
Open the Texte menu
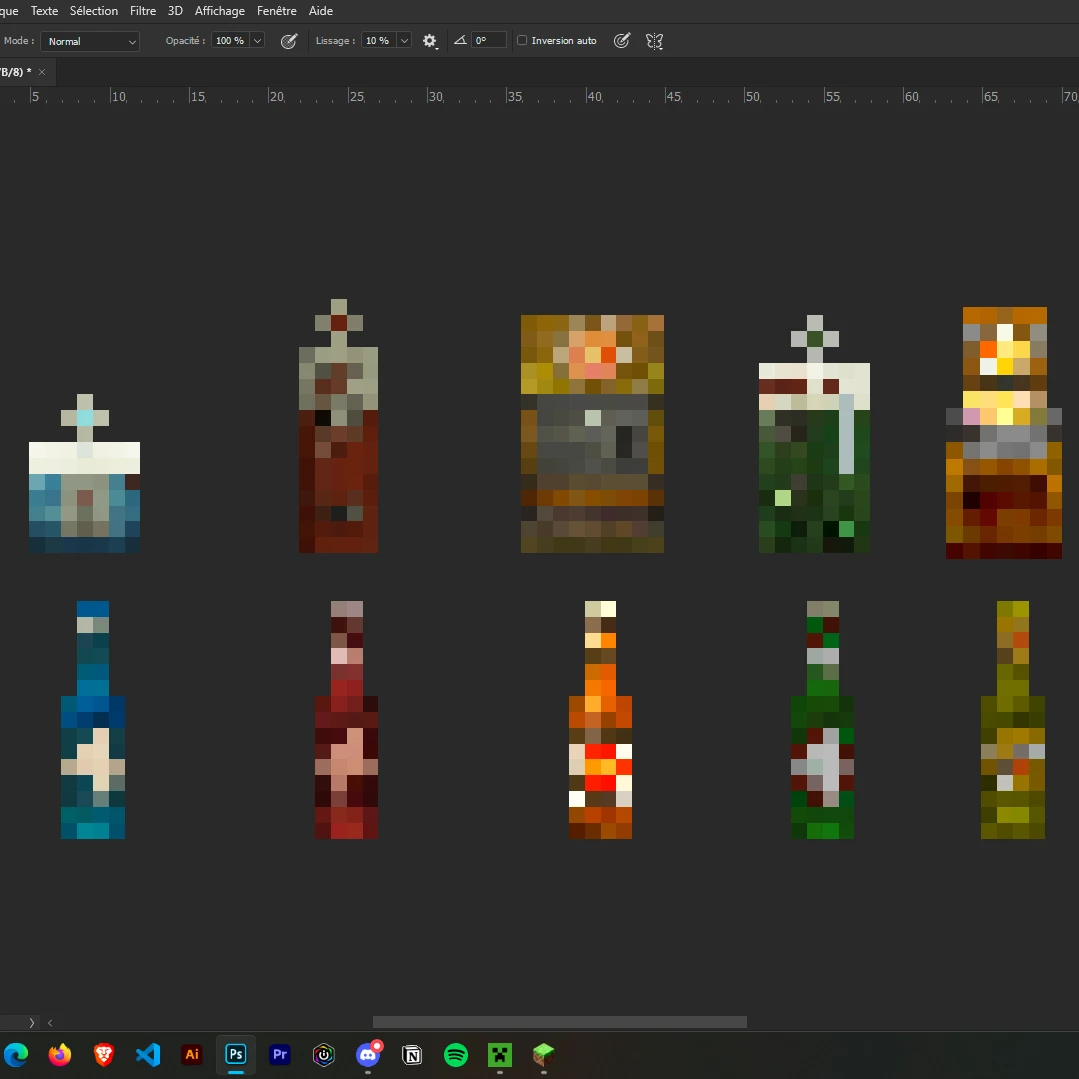click(x=44, y=11)
